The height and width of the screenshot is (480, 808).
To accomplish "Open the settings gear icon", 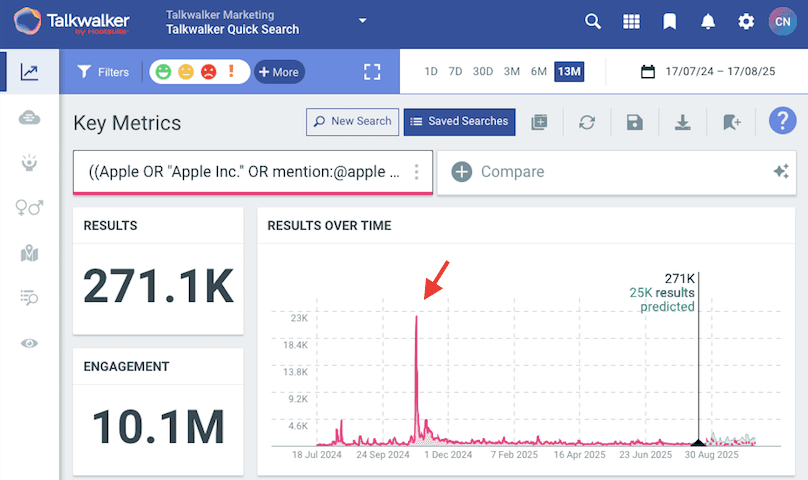I will pyautogui.click(x=746, y=22).
